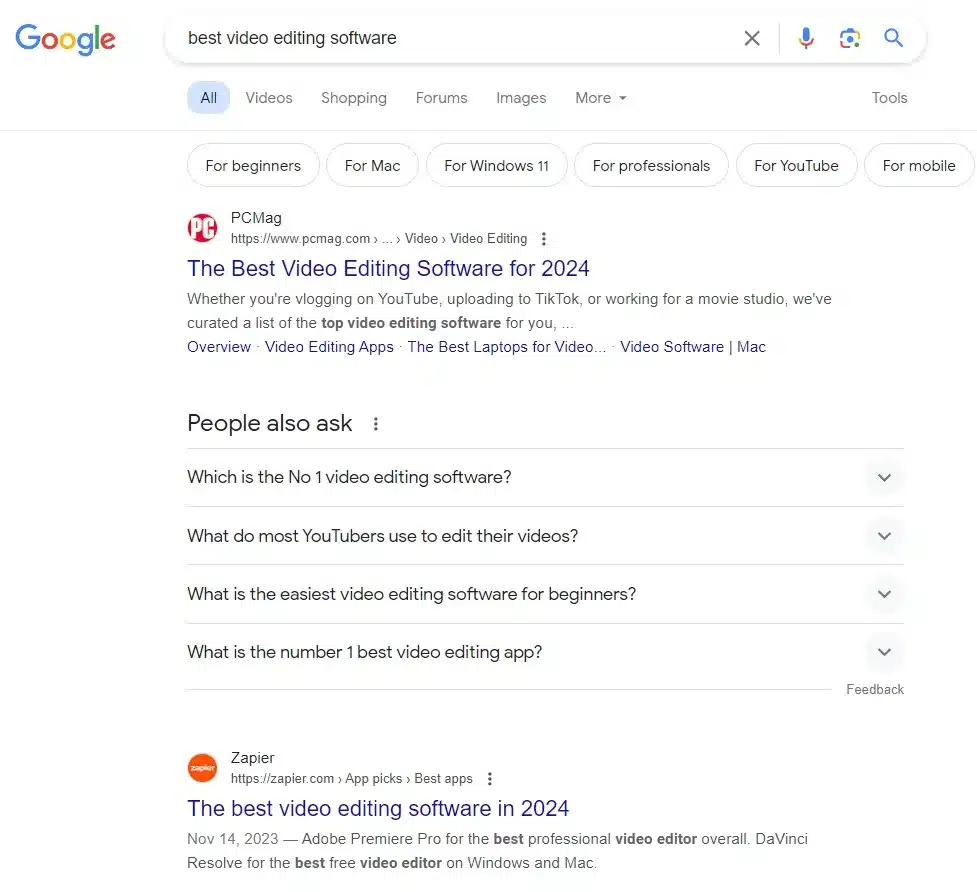The image size is (977, 892).
Task: Switch to the Videos tab
Action: click(x=268, y=97)
